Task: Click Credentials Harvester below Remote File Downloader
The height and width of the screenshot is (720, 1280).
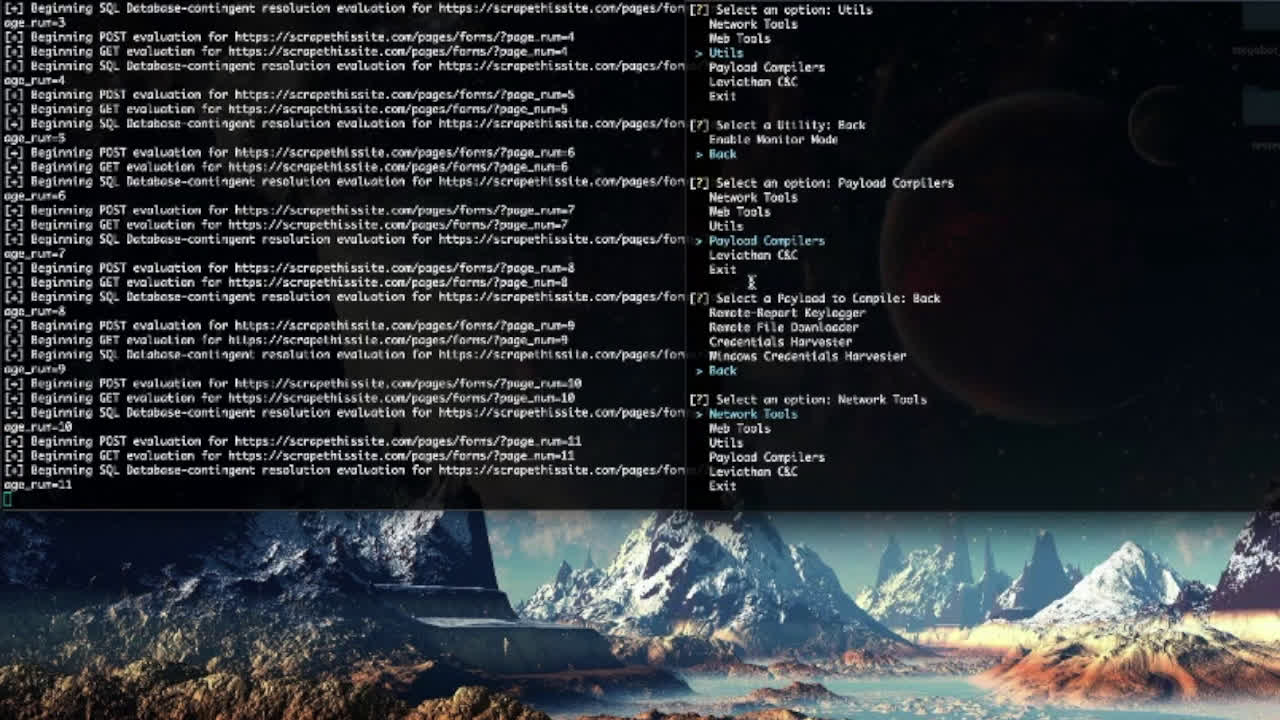Action: point(780,342)
